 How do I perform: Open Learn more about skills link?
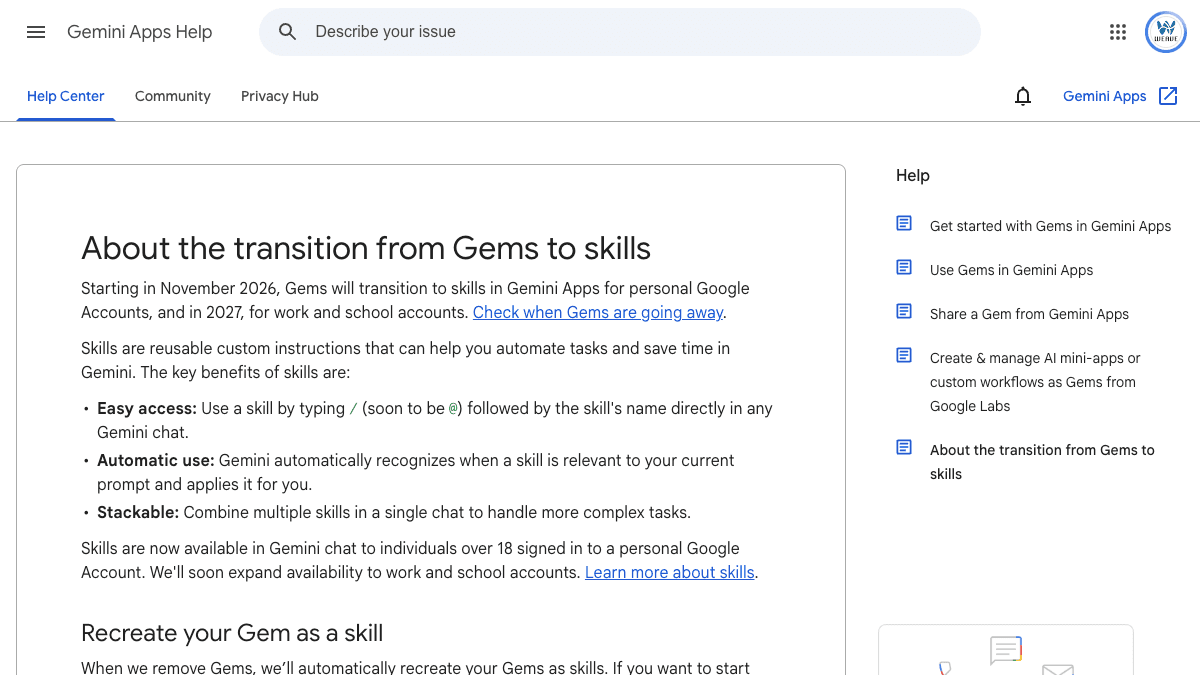click(x=670, y=572)
